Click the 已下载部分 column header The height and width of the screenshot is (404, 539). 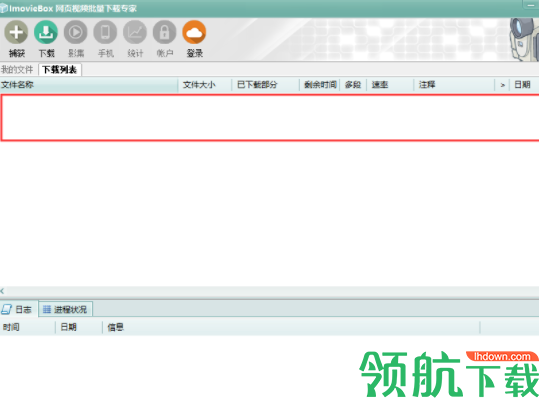tap(266, 85)
